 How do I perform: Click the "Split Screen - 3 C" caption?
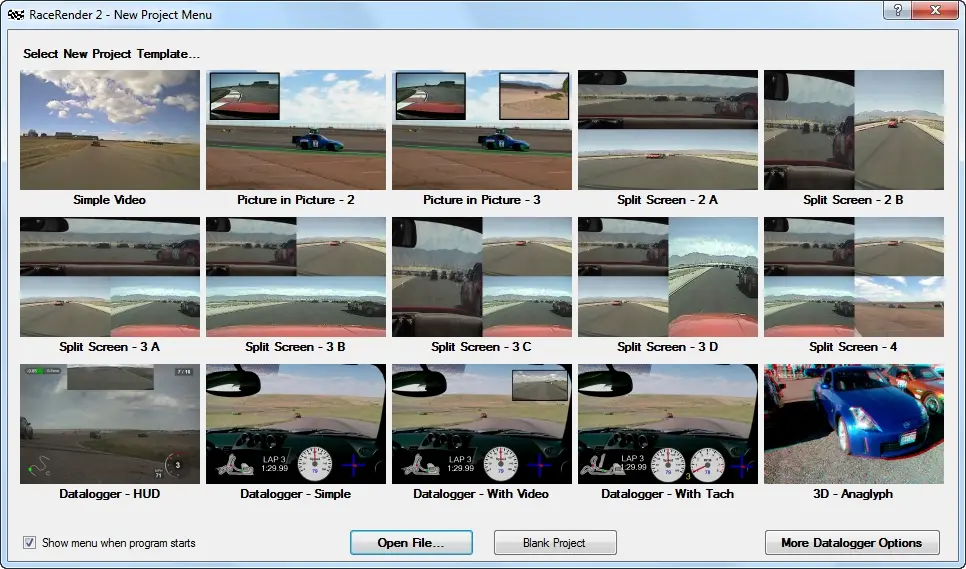click(x=482, y=347)
